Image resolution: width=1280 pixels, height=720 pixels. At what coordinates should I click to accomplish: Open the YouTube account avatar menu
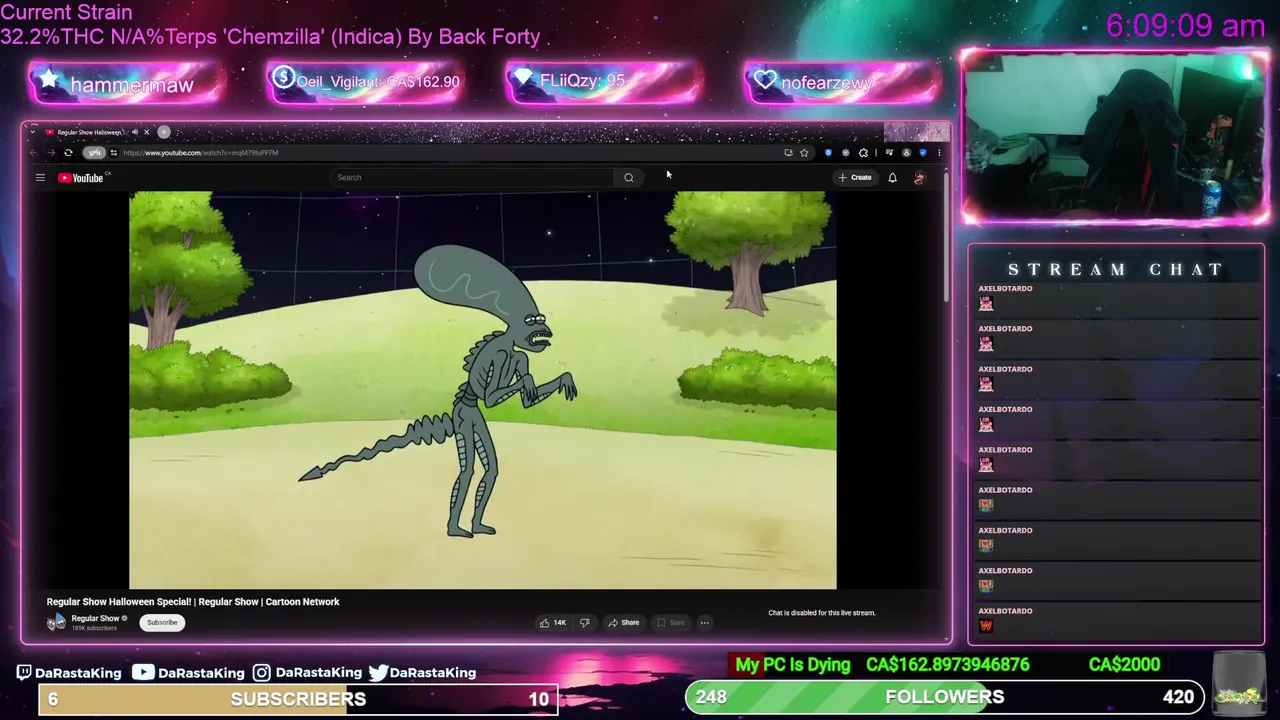[x=920, y=177]
